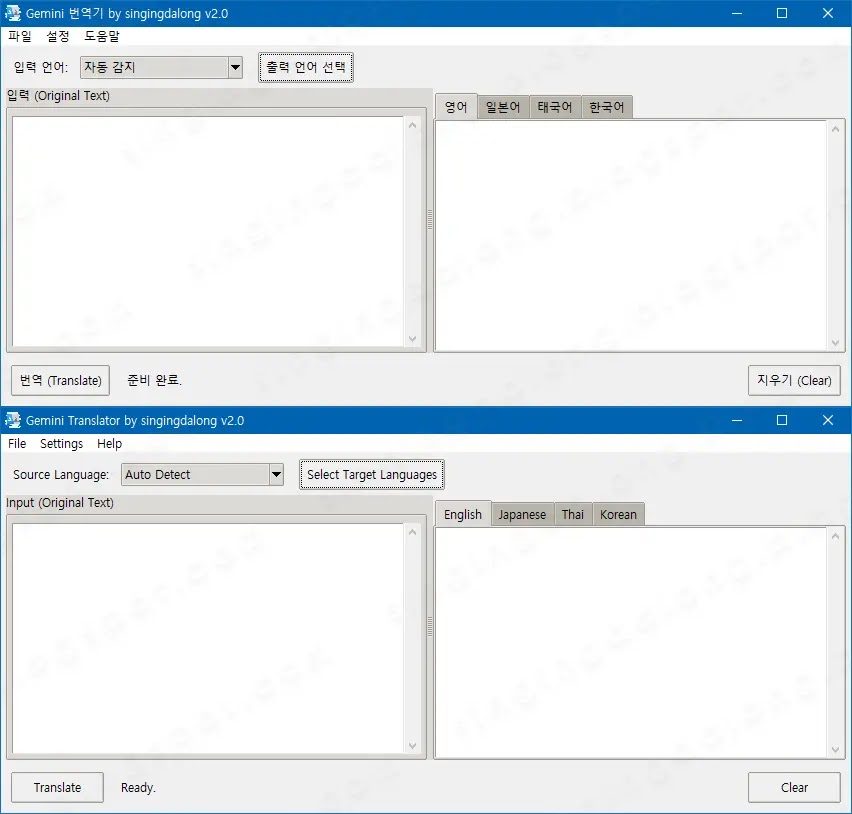This screenshot has width=852, height=814.
Task: Click the Auto Detect dropdown arrow
Action: 277,474
